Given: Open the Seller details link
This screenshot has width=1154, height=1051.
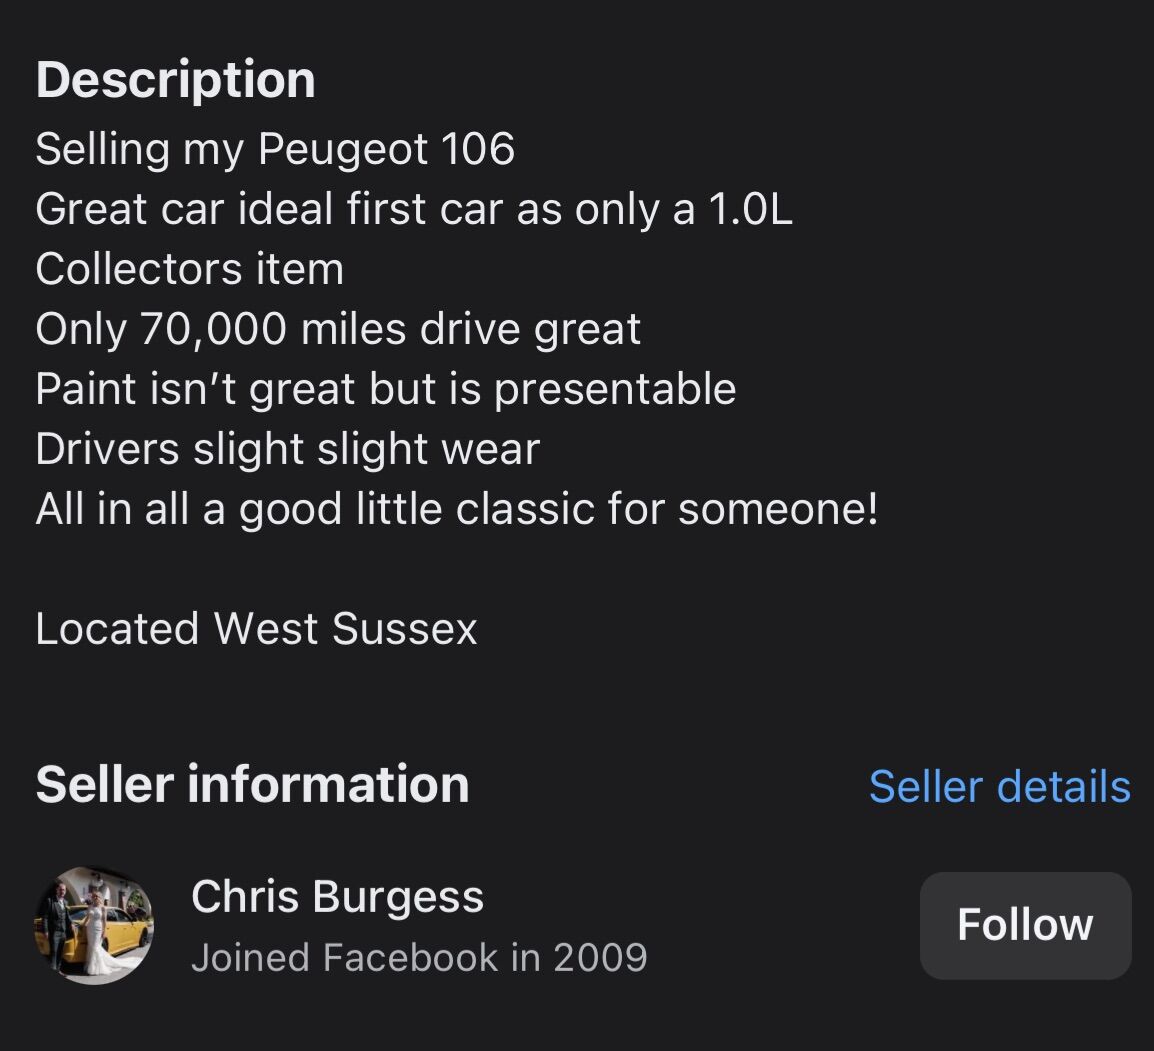Looking at the screenshot, I should click(x=999, y=787).
